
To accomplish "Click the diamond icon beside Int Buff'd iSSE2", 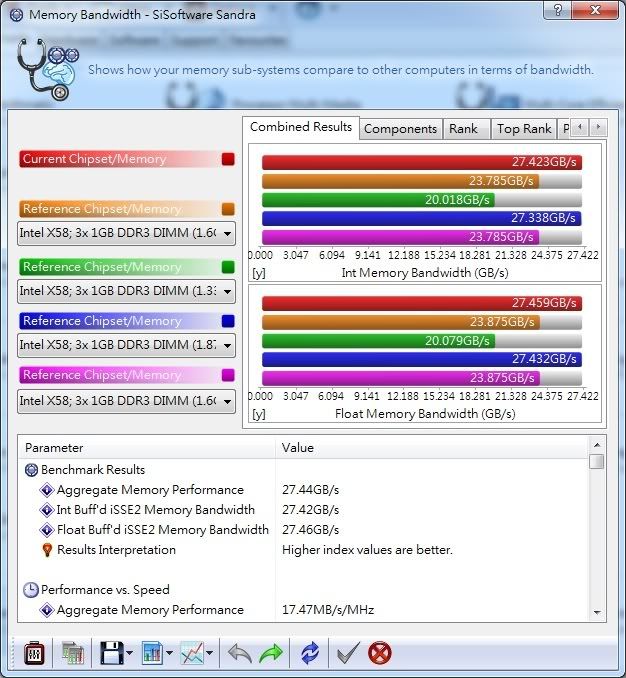I will coord(47,510).
